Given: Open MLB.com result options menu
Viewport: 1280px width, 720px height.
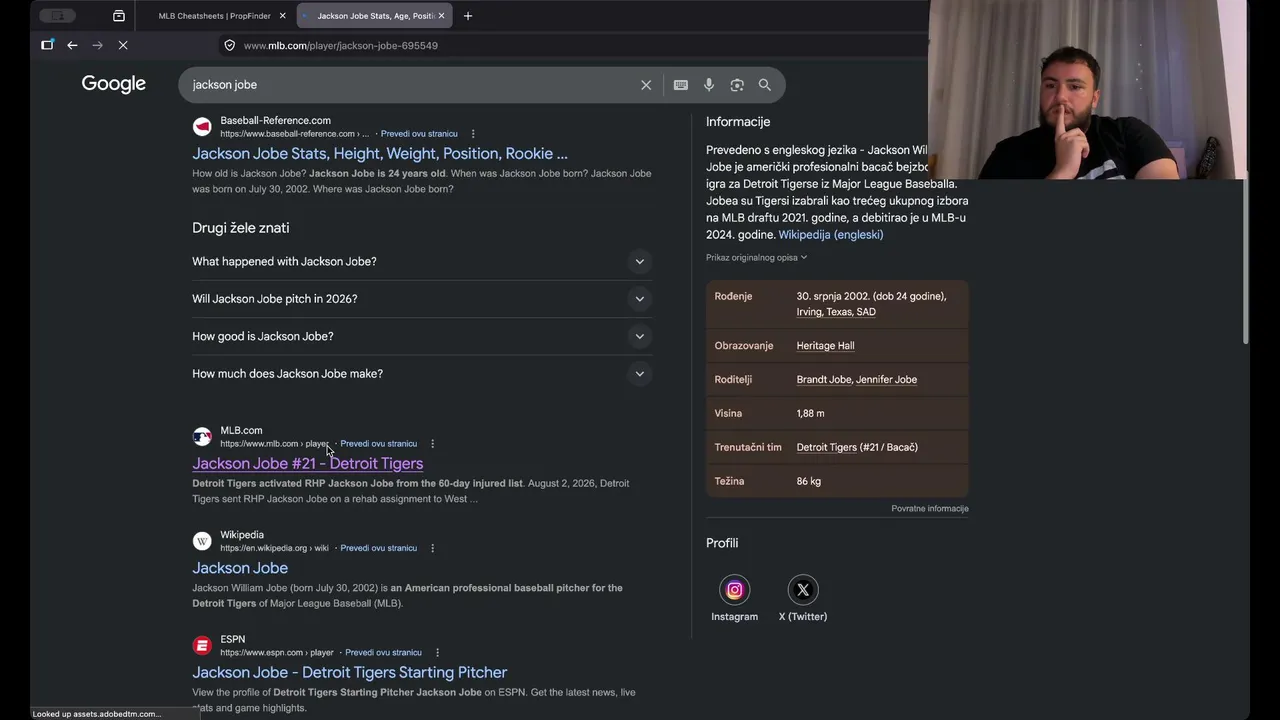Looking at the screenshot, I should click(x=432, y=444).
